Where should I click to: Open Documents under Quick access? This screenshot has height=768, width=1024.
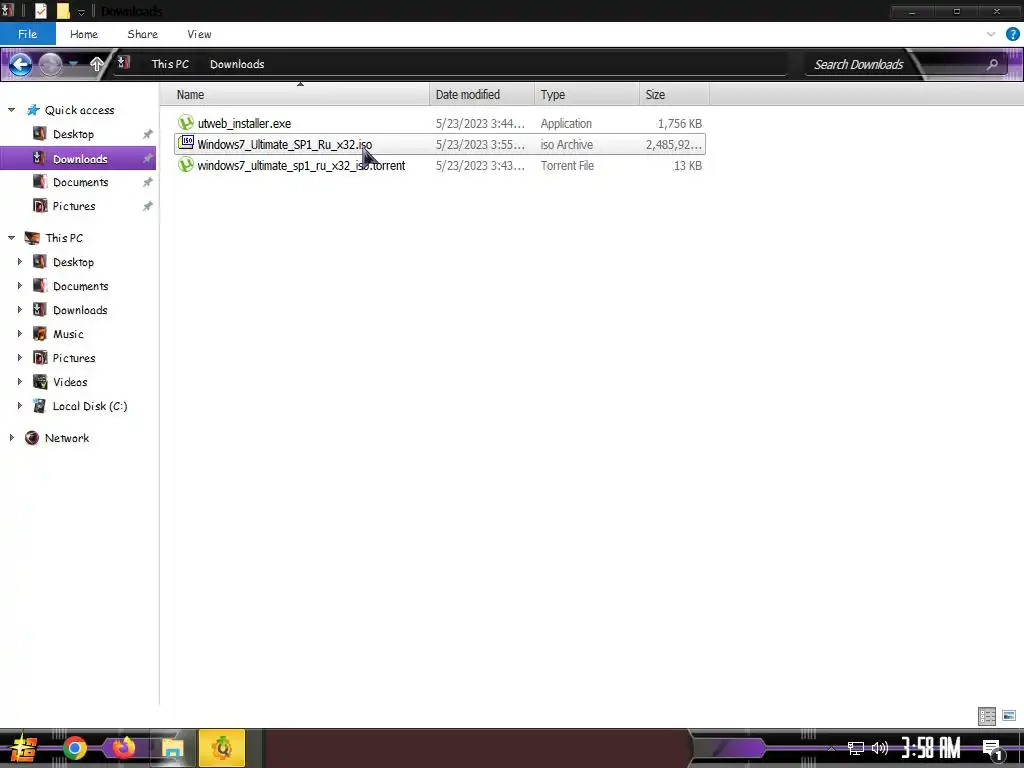[80, 182]
